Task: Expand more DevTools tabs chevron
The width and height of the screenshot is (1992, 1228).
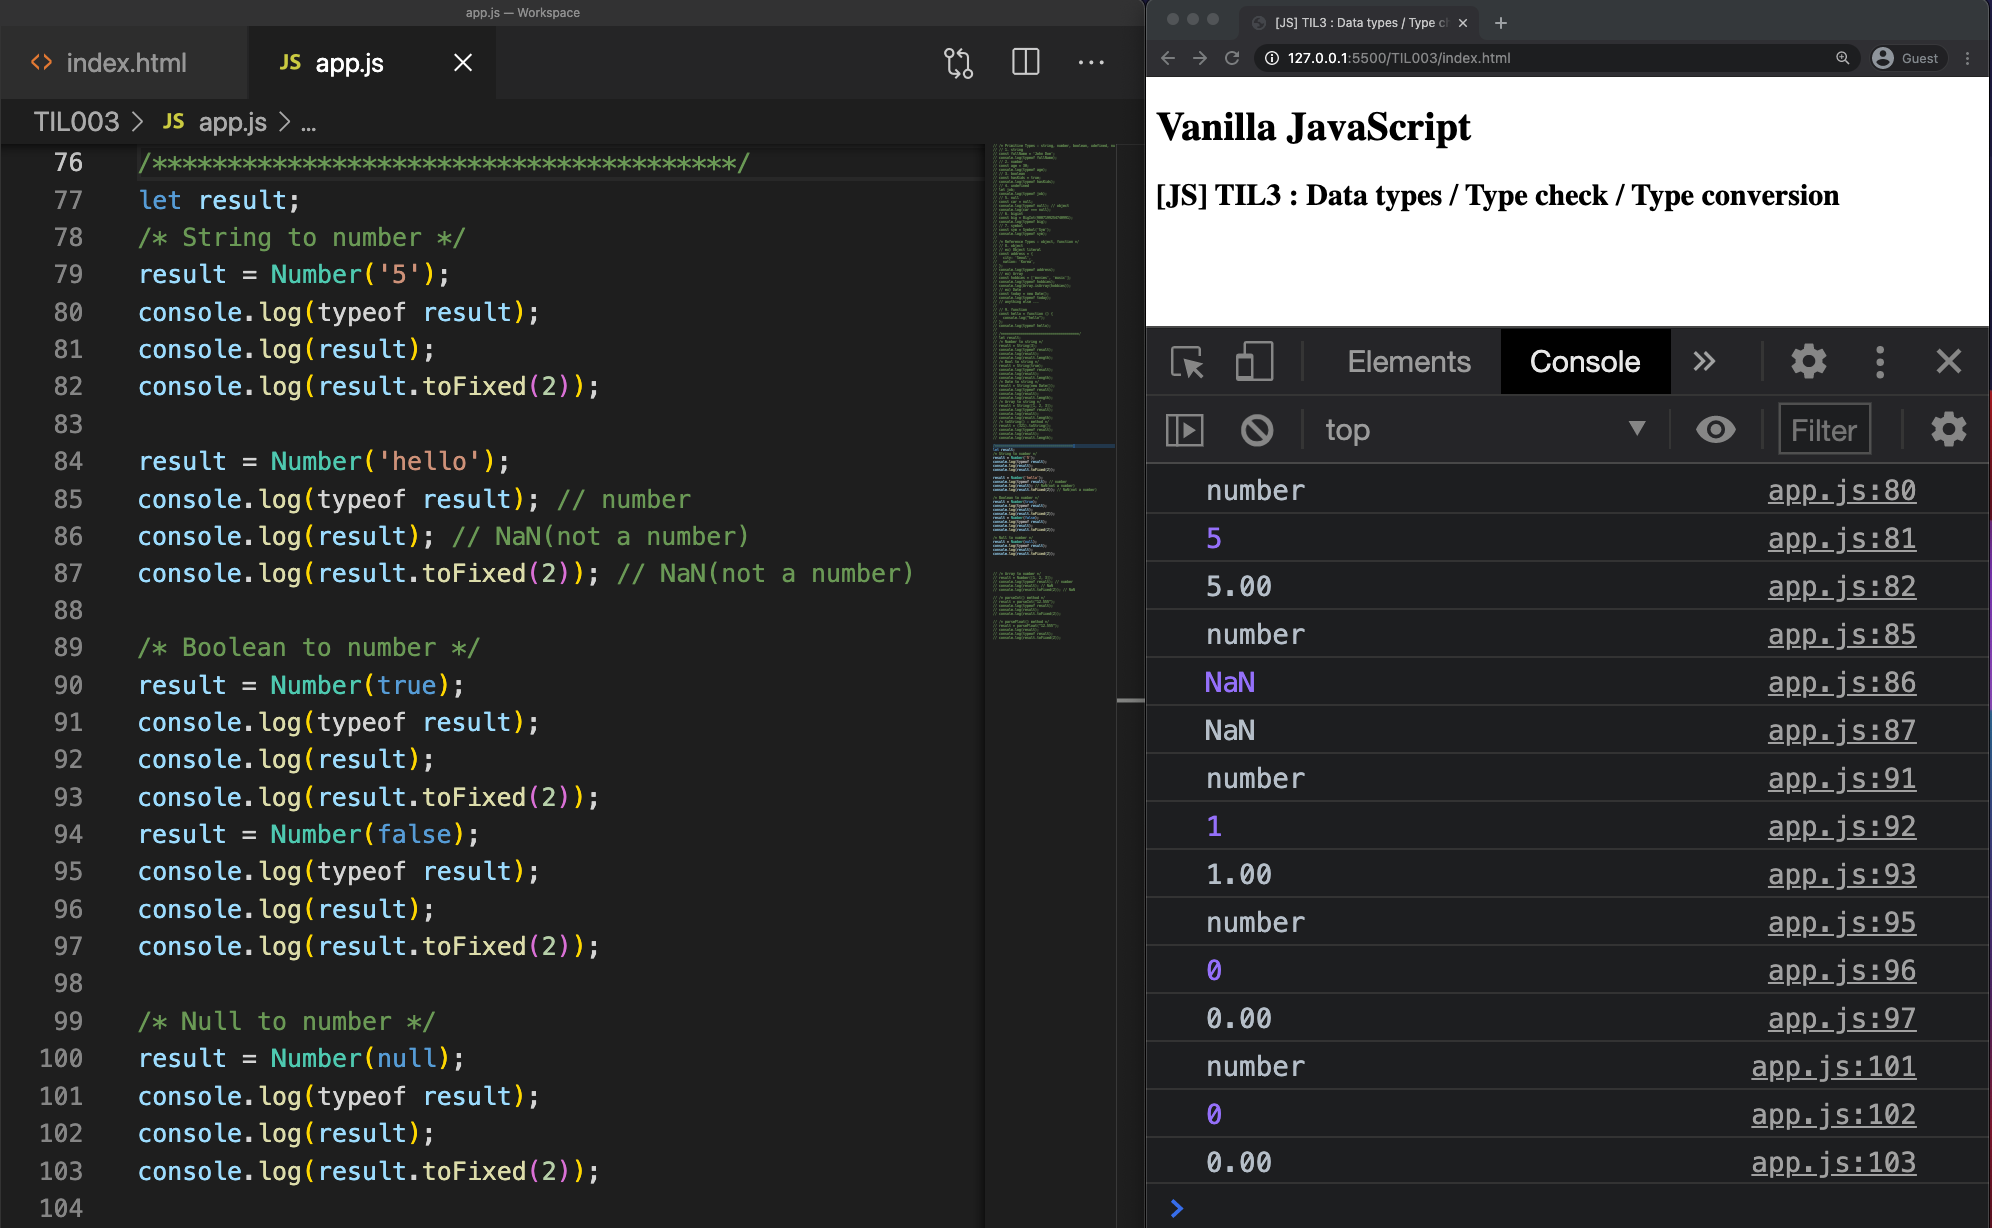Action: pyautogui.click(x=1704, y=361)
